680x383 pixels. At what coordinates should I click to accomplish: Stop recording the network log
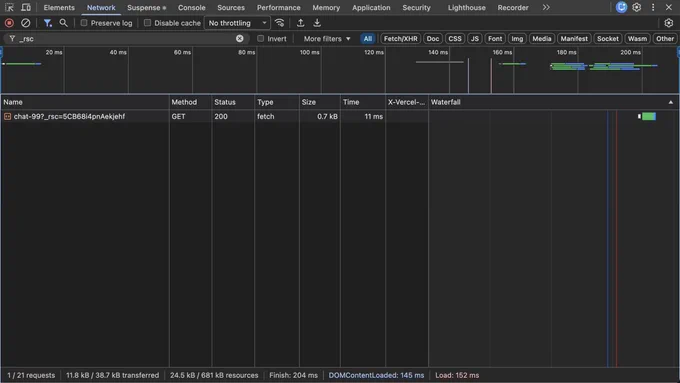tap(9, 23)
